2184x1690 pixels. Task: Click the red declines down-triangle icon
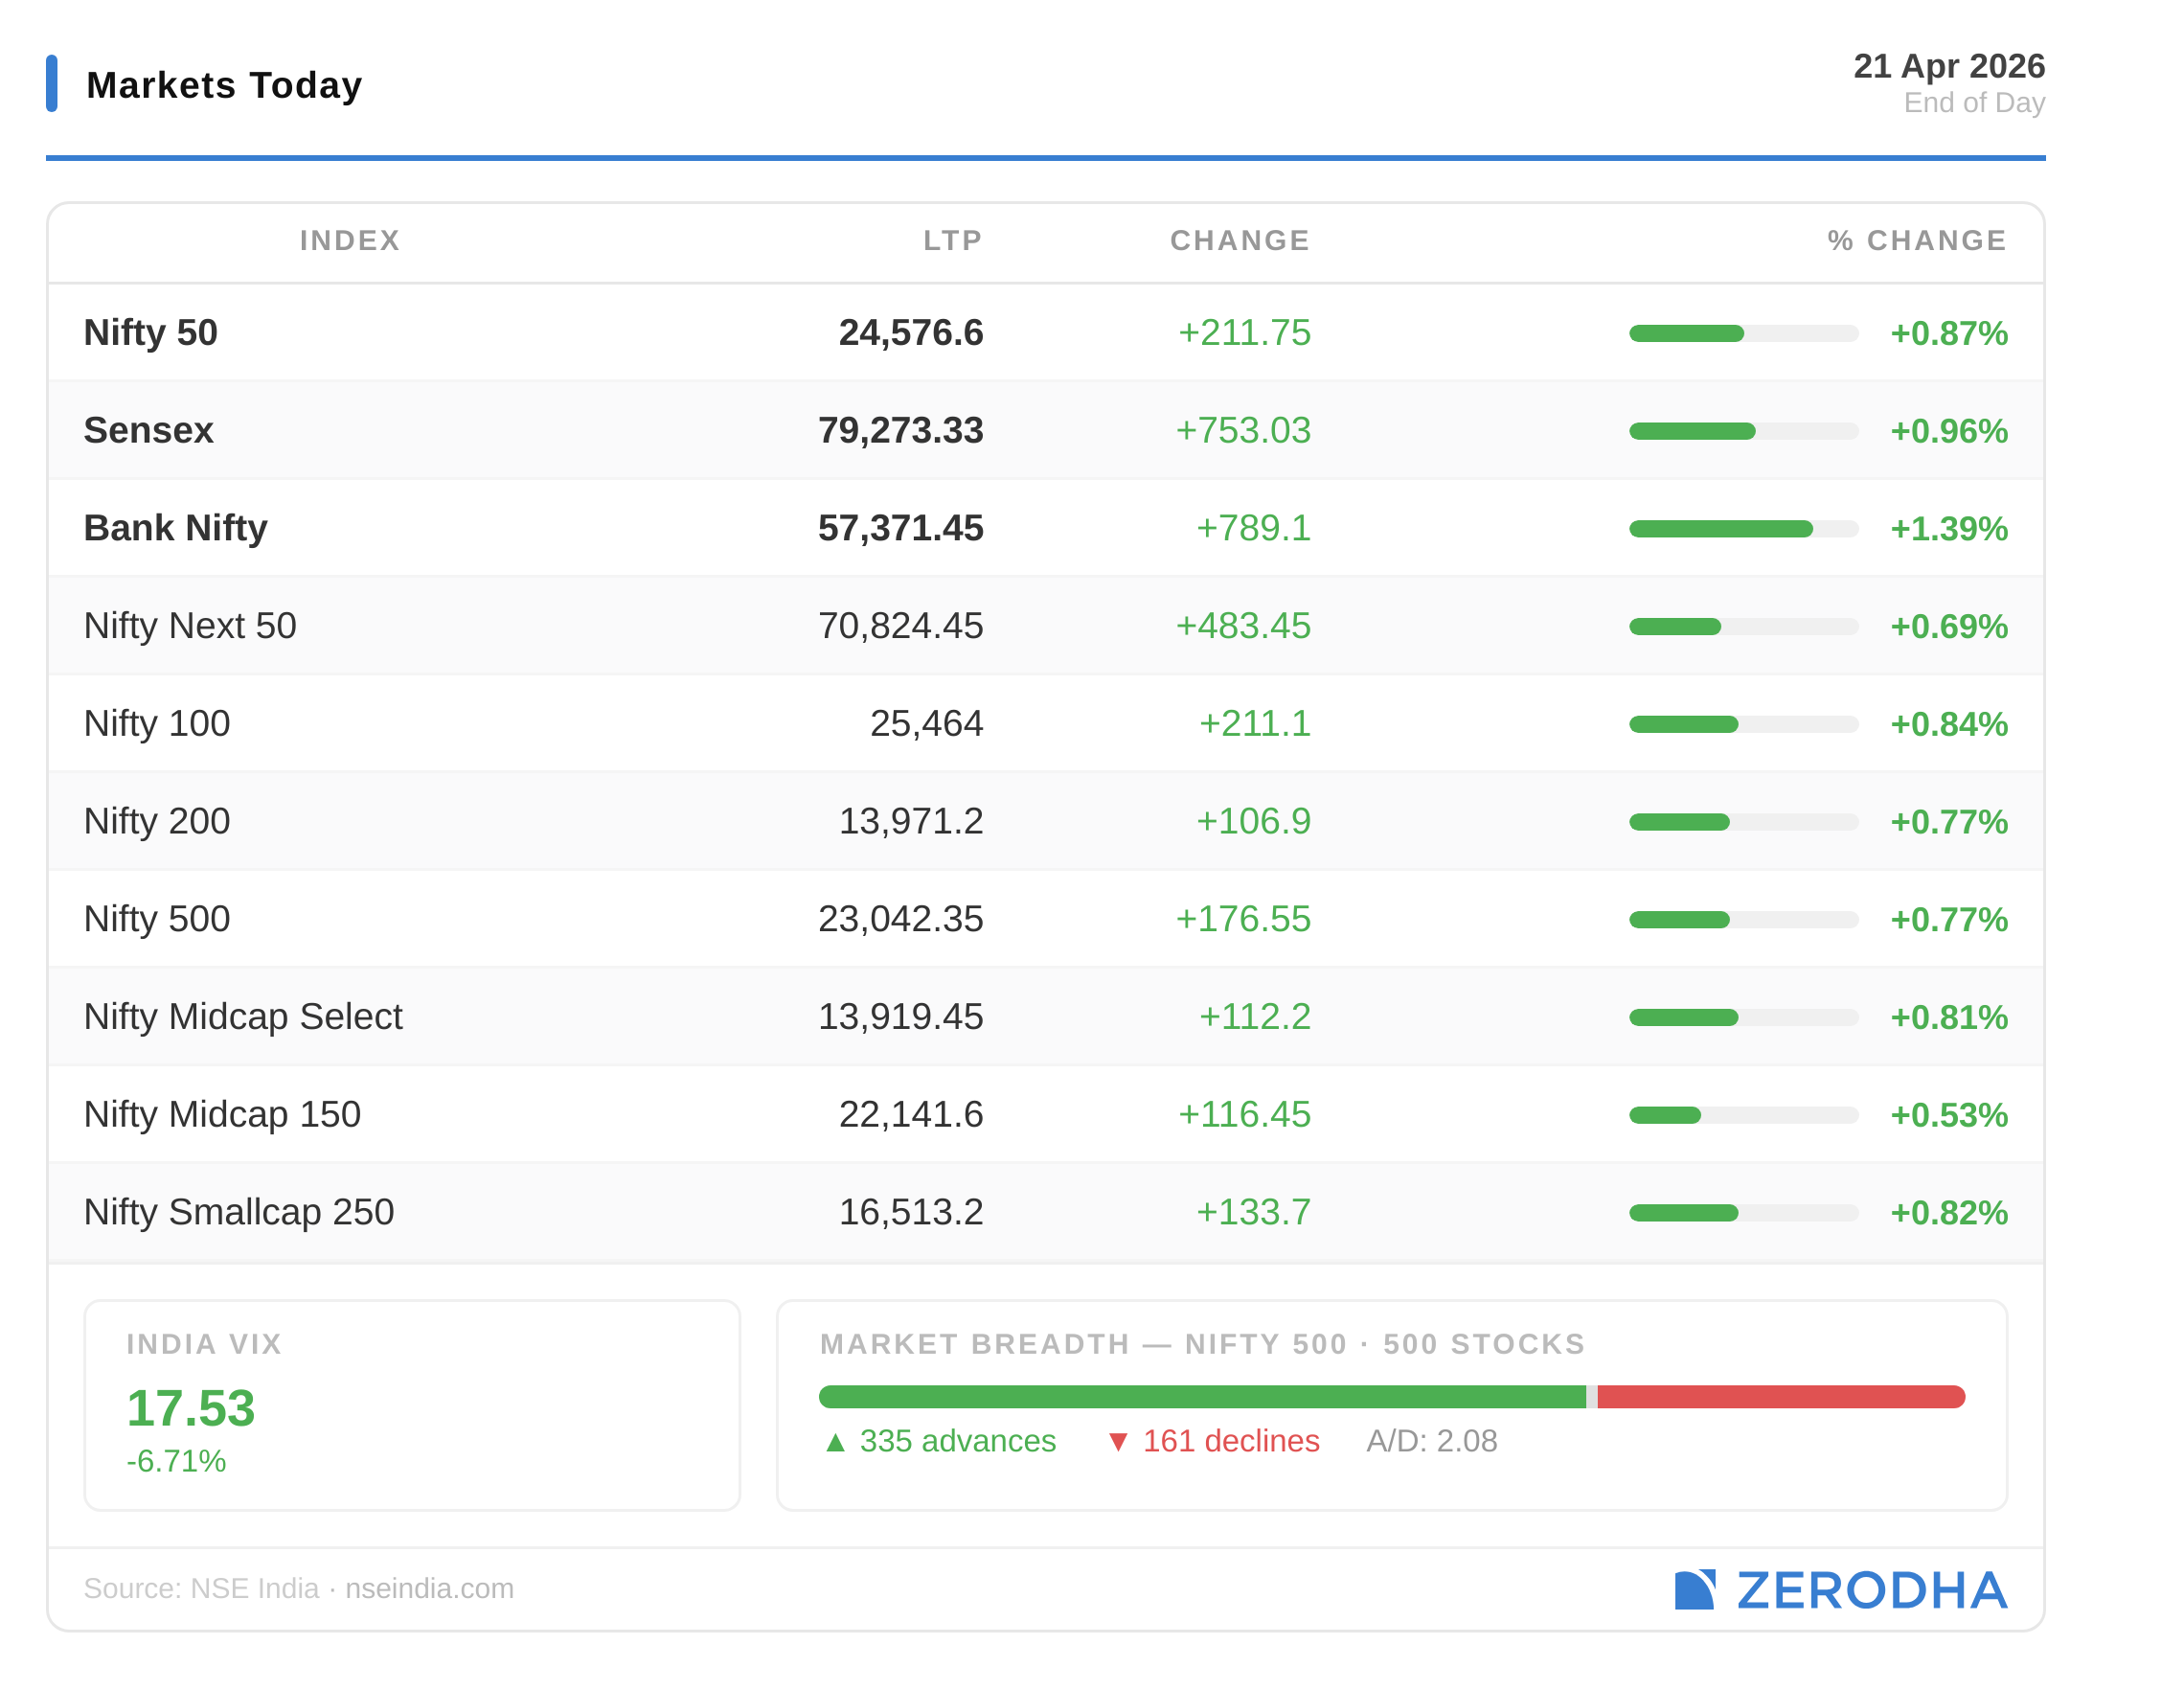1119,1443
